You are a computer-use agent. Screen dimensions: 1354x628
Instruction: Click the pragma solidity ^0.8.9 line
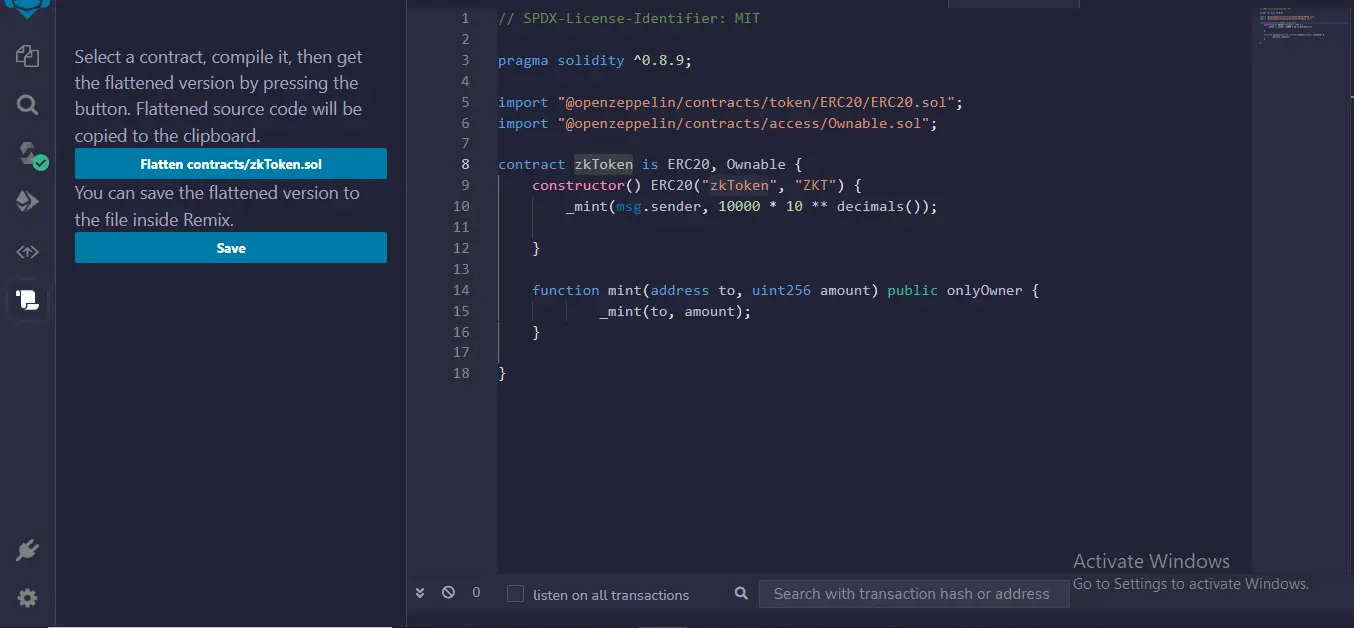click(x=595, y=60)
